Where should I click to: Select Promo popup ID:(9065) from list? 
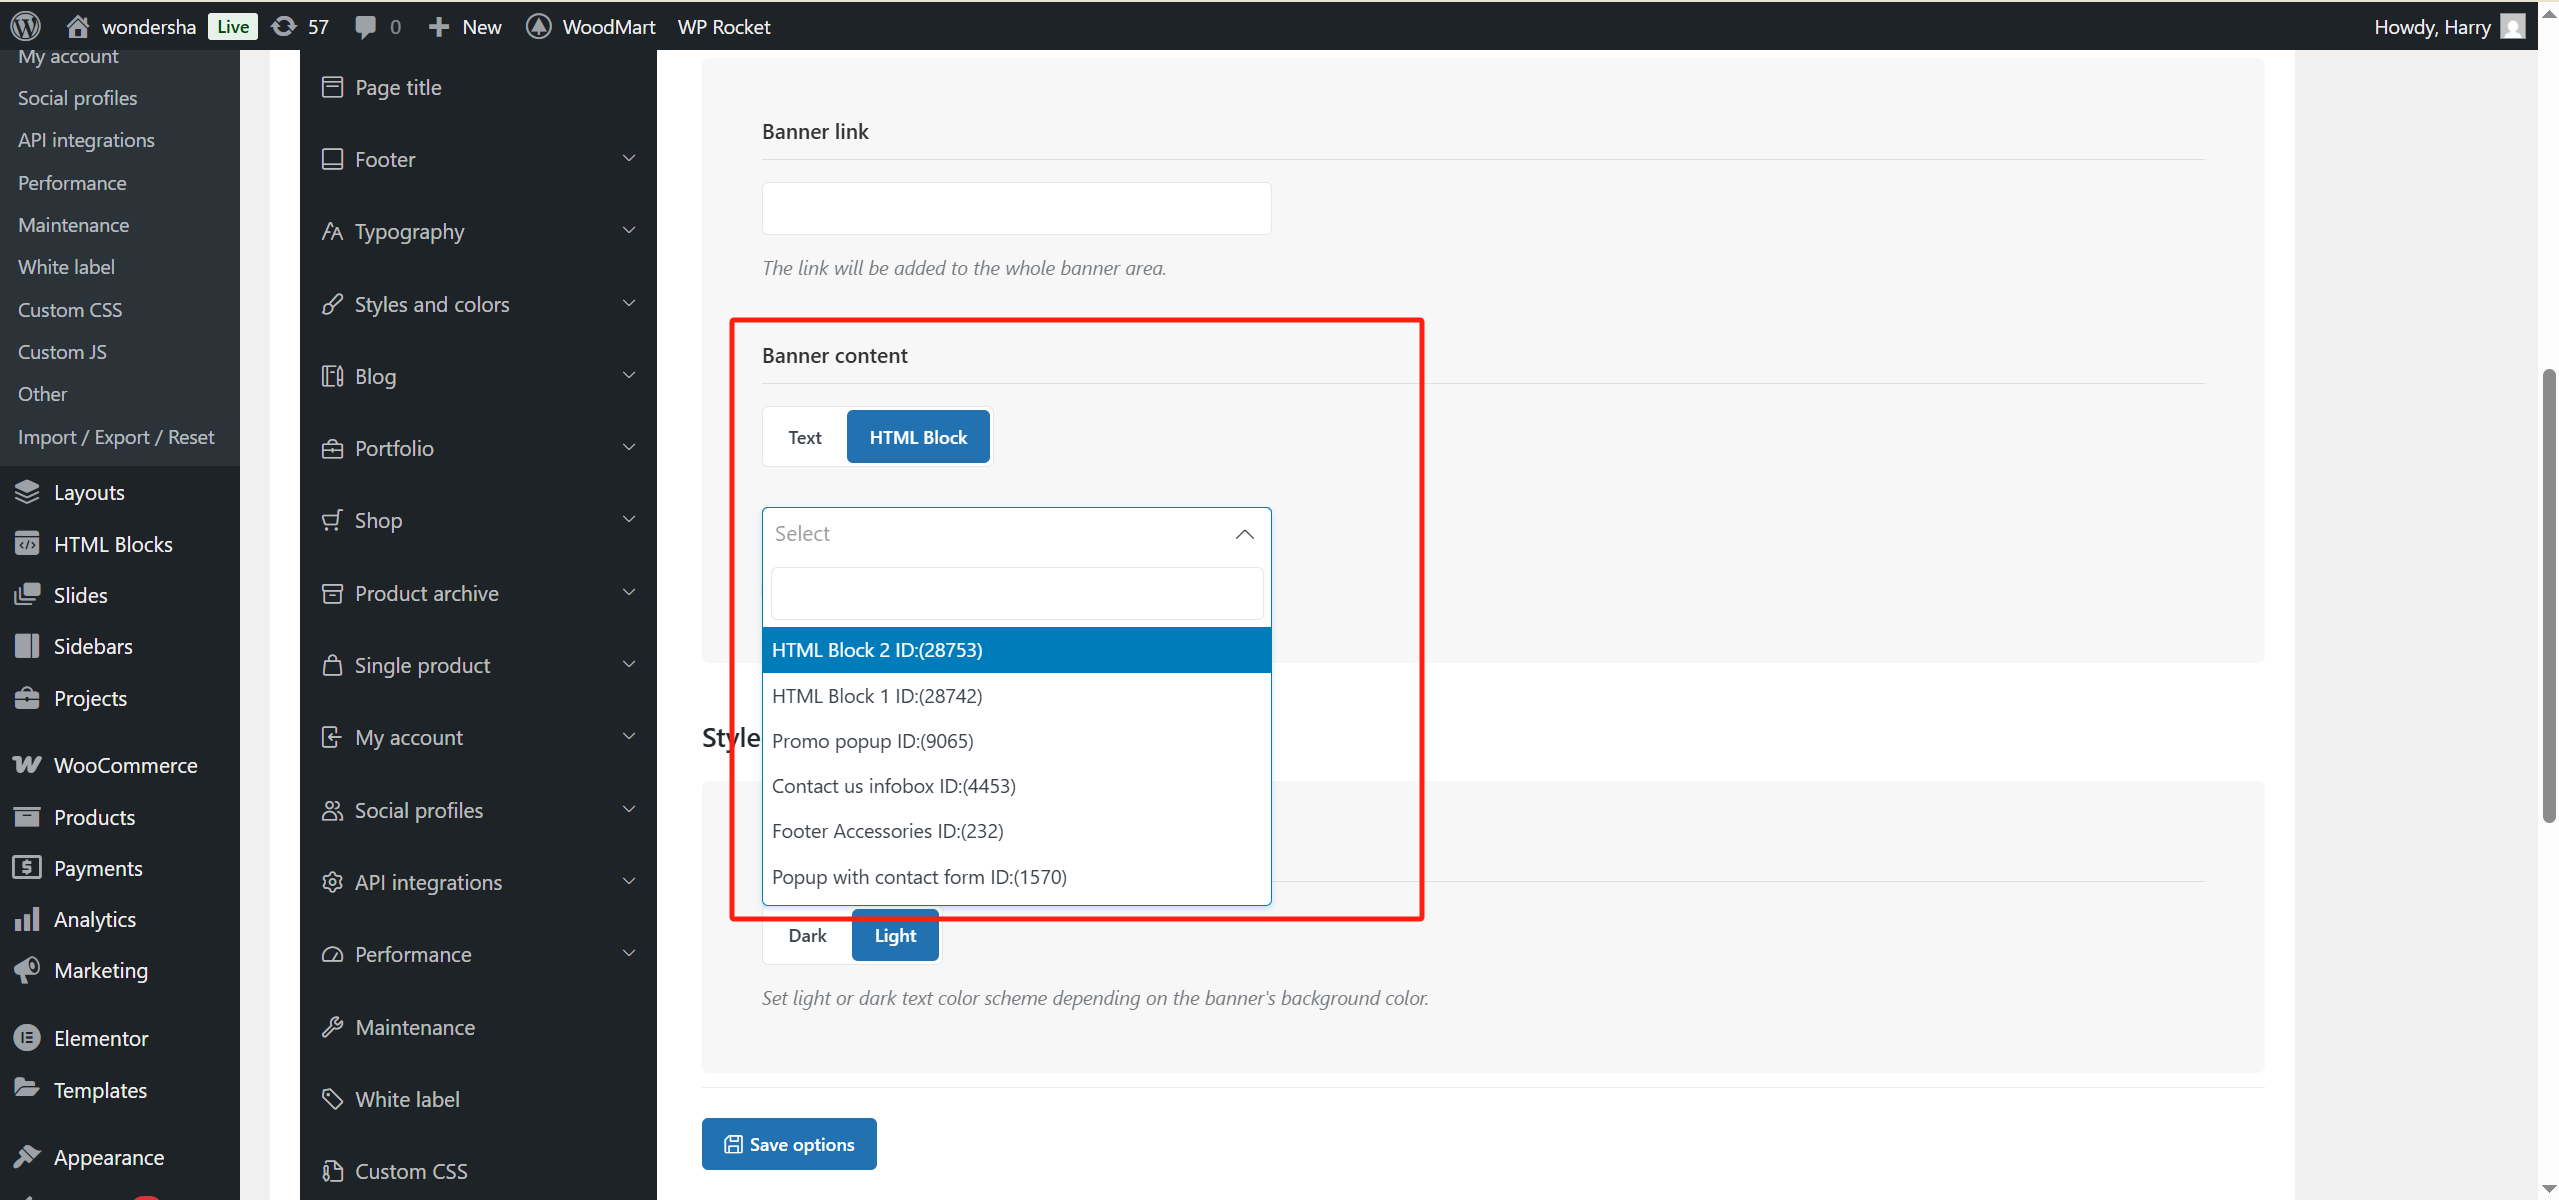coord(871,740)
